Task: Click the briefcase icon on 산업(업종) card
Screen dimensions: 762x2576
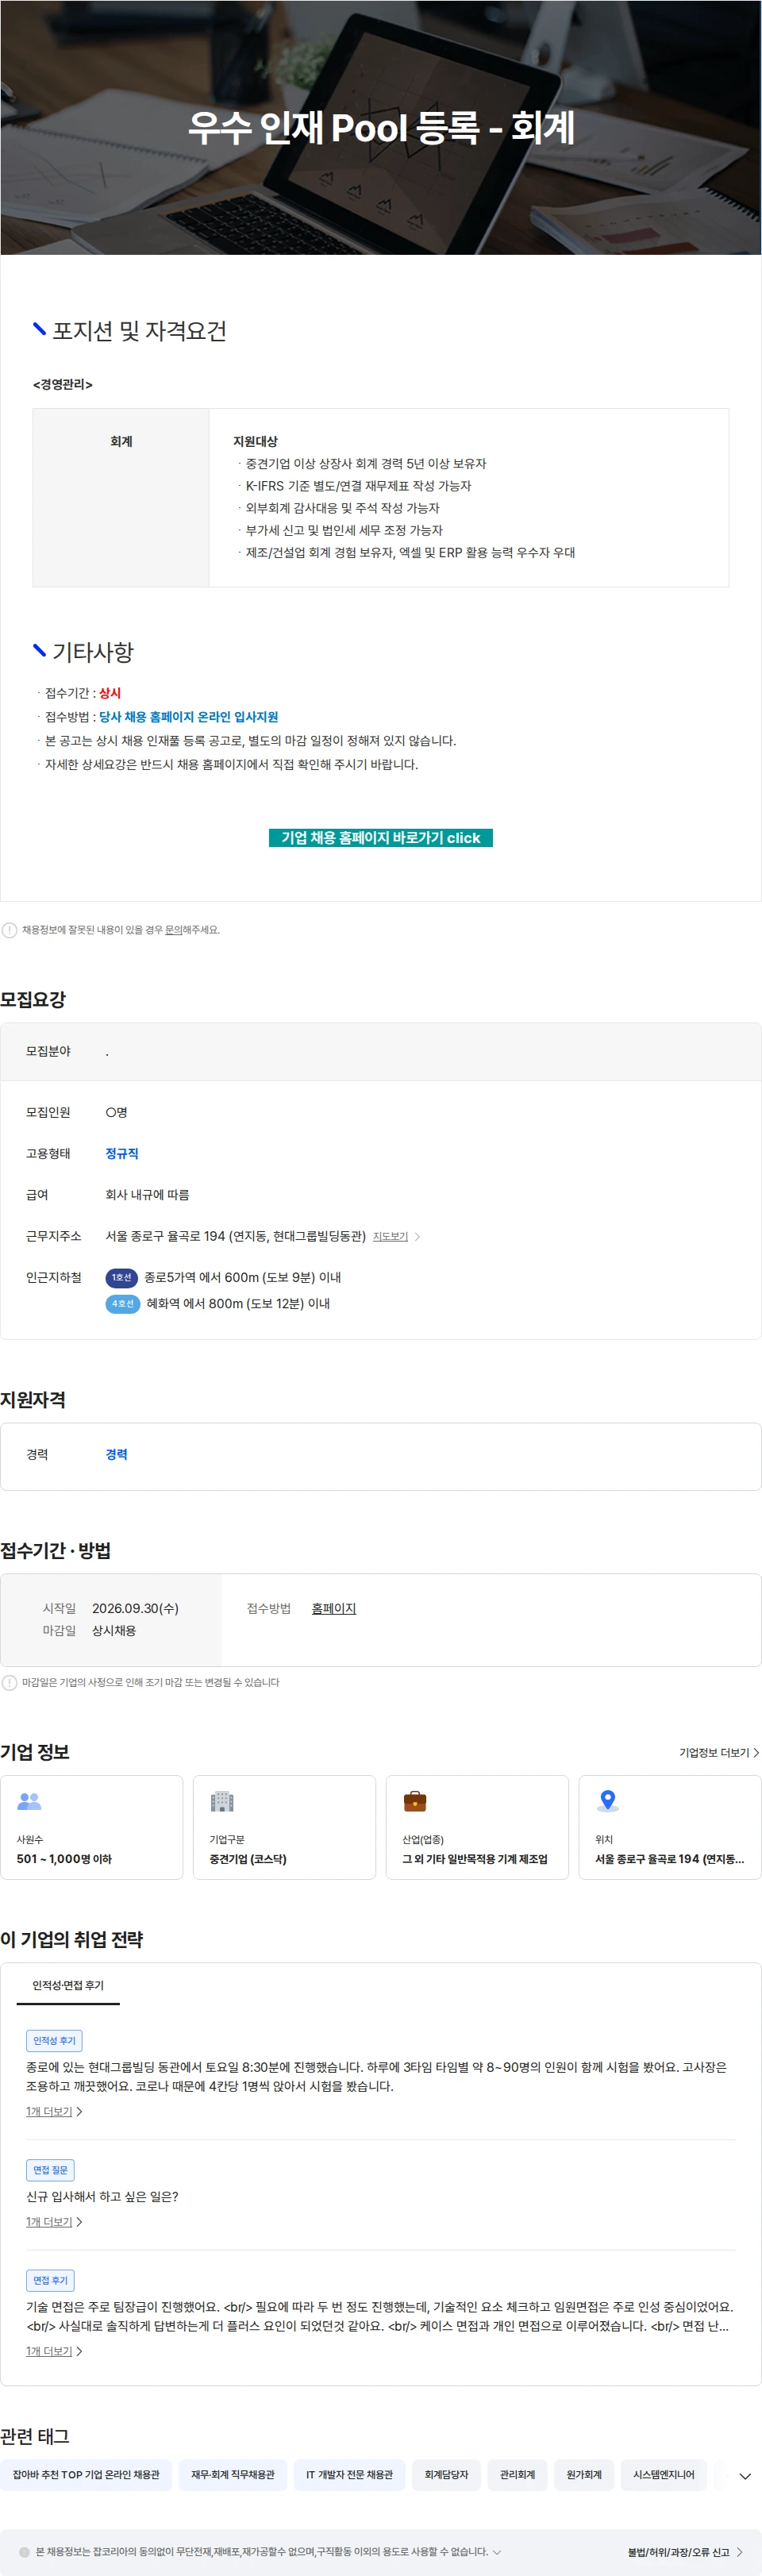Action: click(415, 1802)
